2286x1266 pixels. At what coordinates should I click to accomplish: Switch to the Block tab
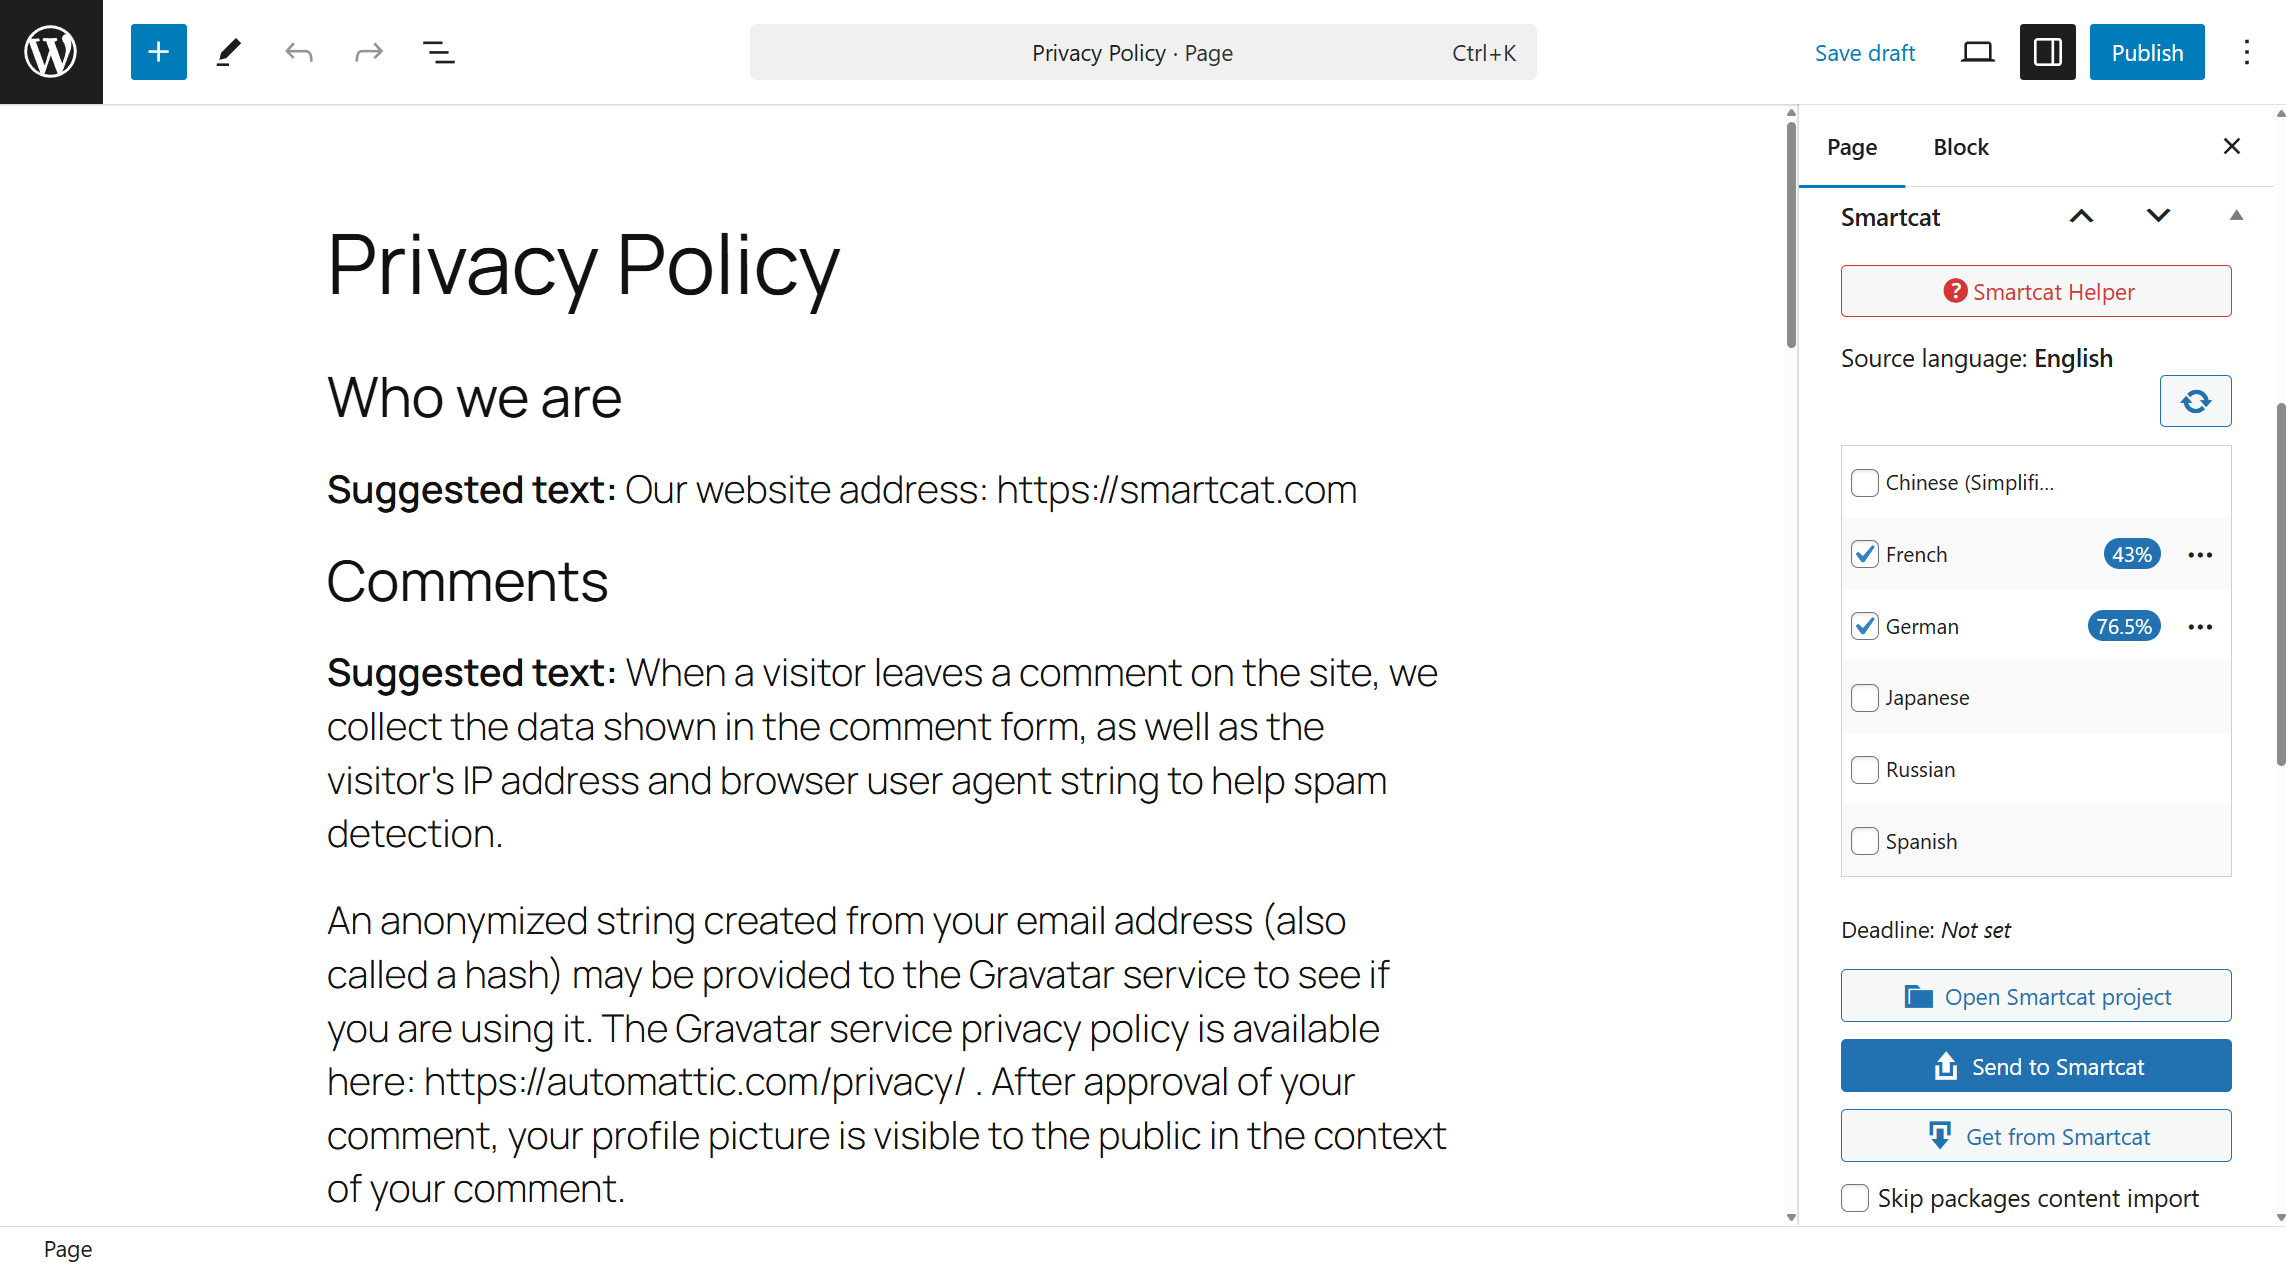1960,147
